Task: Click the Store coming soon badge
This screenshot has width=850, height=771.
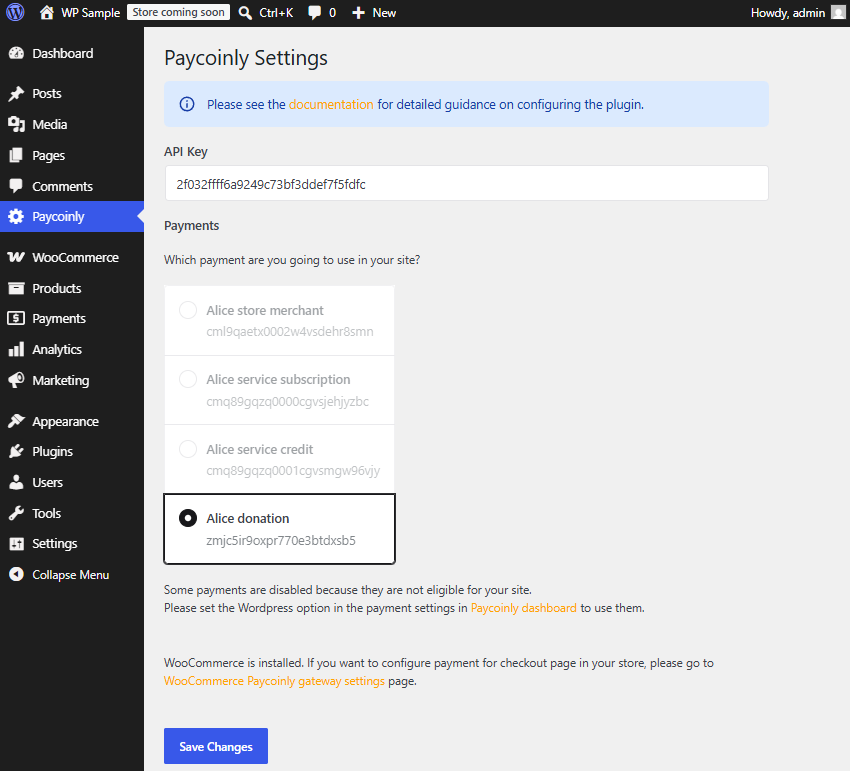Action: click(178, 12)
